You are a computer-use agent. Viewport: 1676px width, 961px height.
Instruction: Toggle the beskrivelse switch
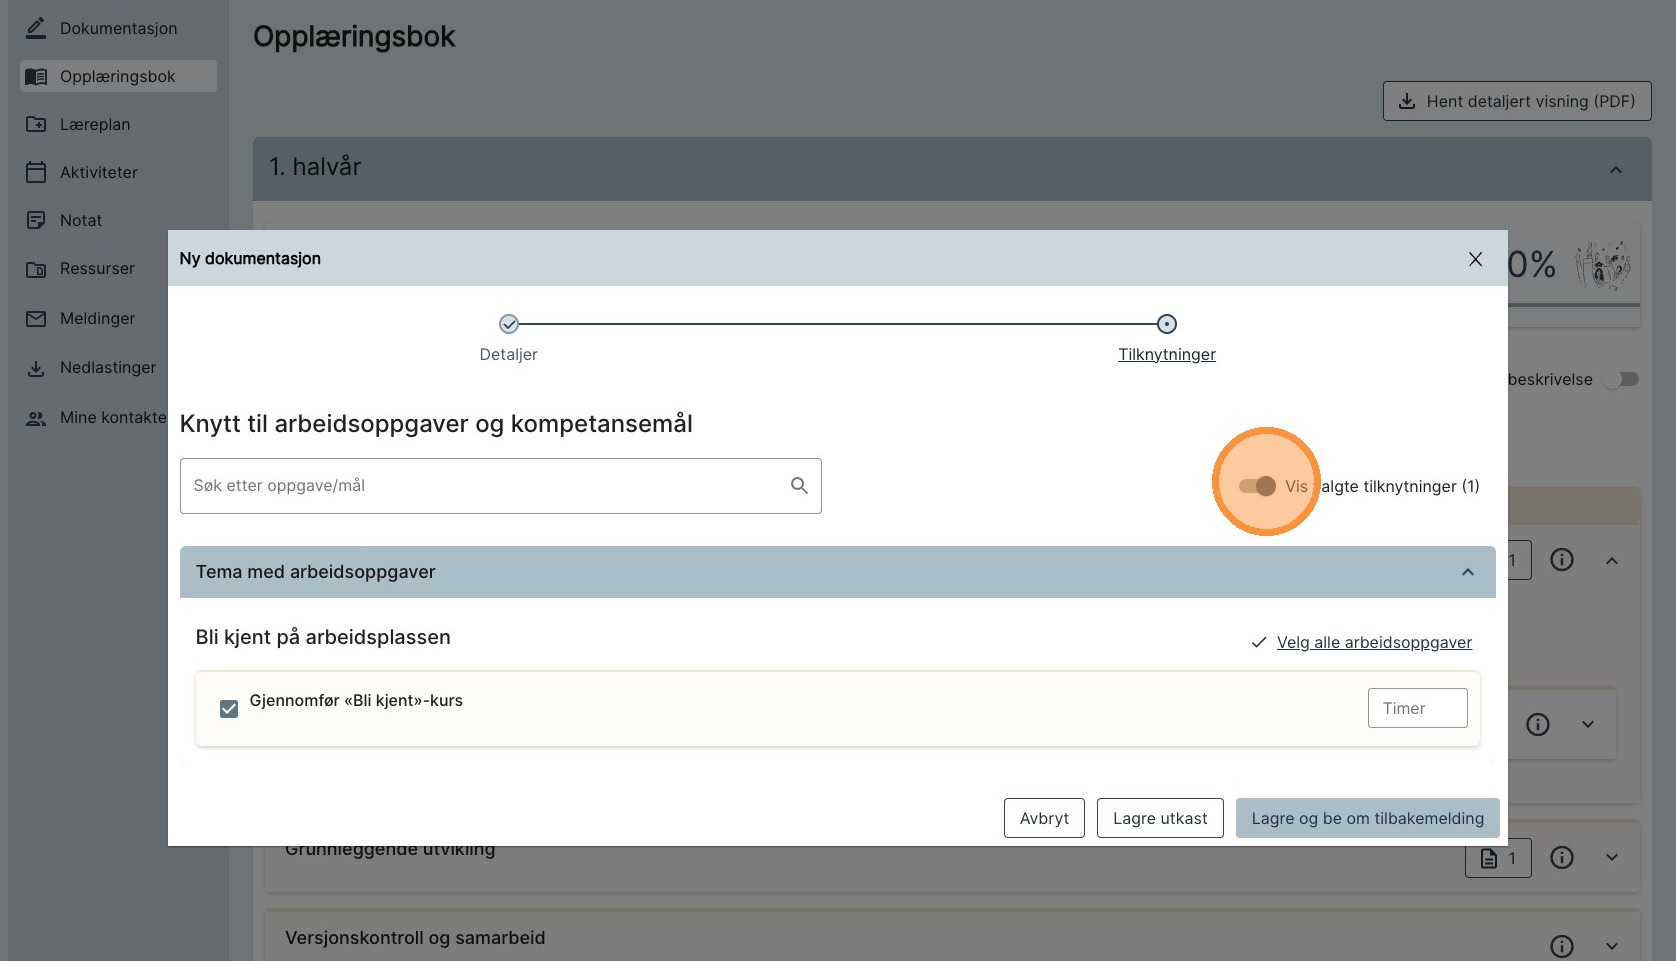tap(1622, 380)
